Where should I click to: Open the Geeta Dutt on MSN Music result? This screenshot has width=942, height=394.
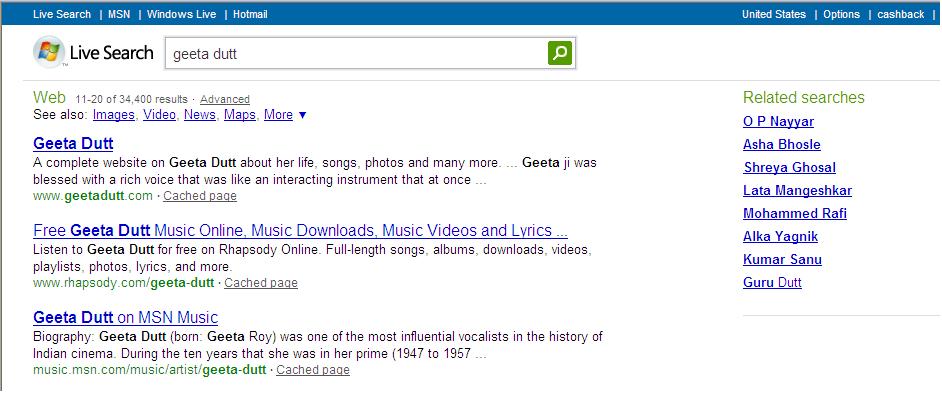pos(126,317)
